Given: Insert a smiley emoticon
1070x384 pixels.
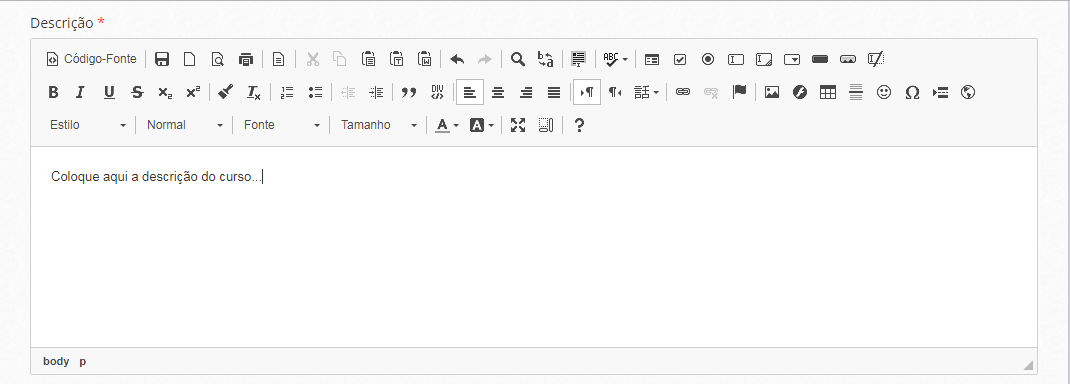Looking at the screenshot, I should tap(884, 92).
